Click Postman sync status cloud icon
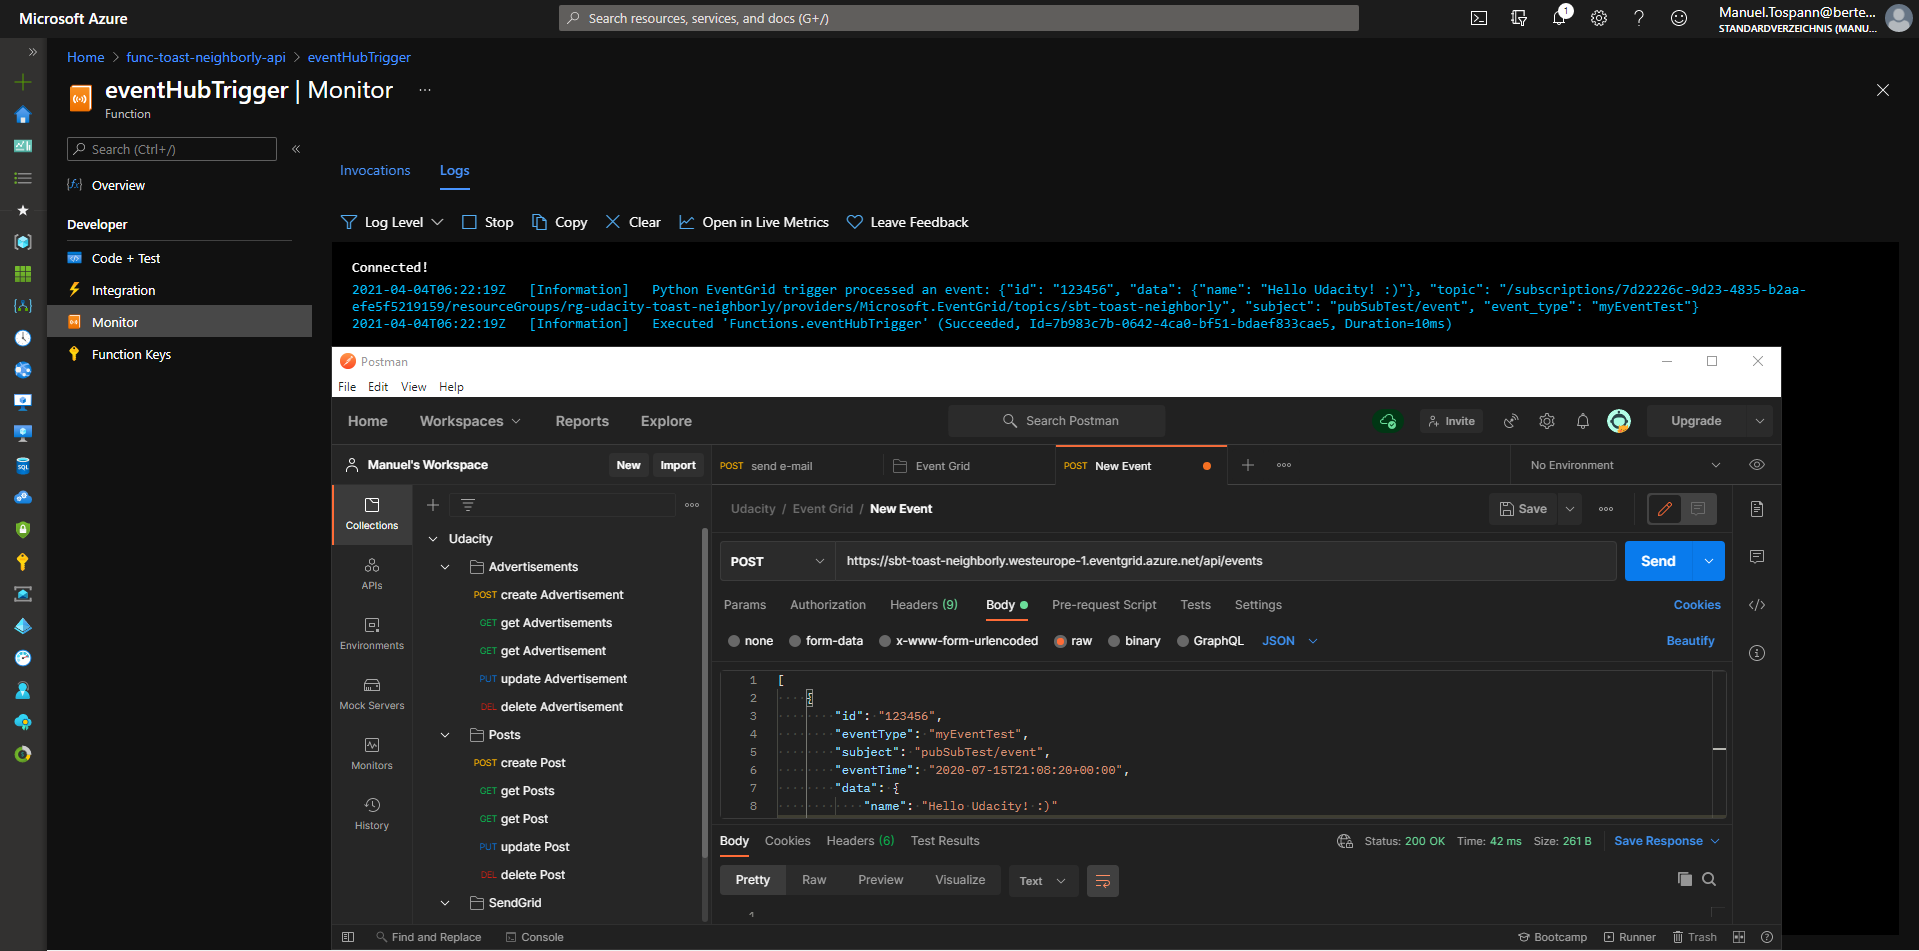The width and height of the screenshot is (1919, 951). [1388, 421]
